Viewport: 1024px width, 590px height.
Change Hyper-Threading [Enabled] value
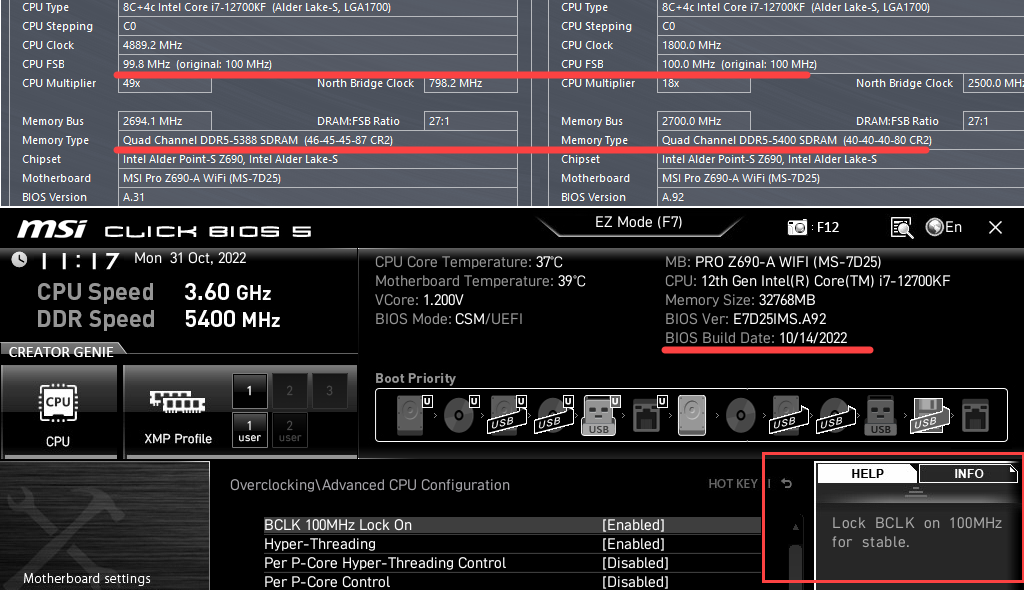pyautogui.click(x=633, y=544)
